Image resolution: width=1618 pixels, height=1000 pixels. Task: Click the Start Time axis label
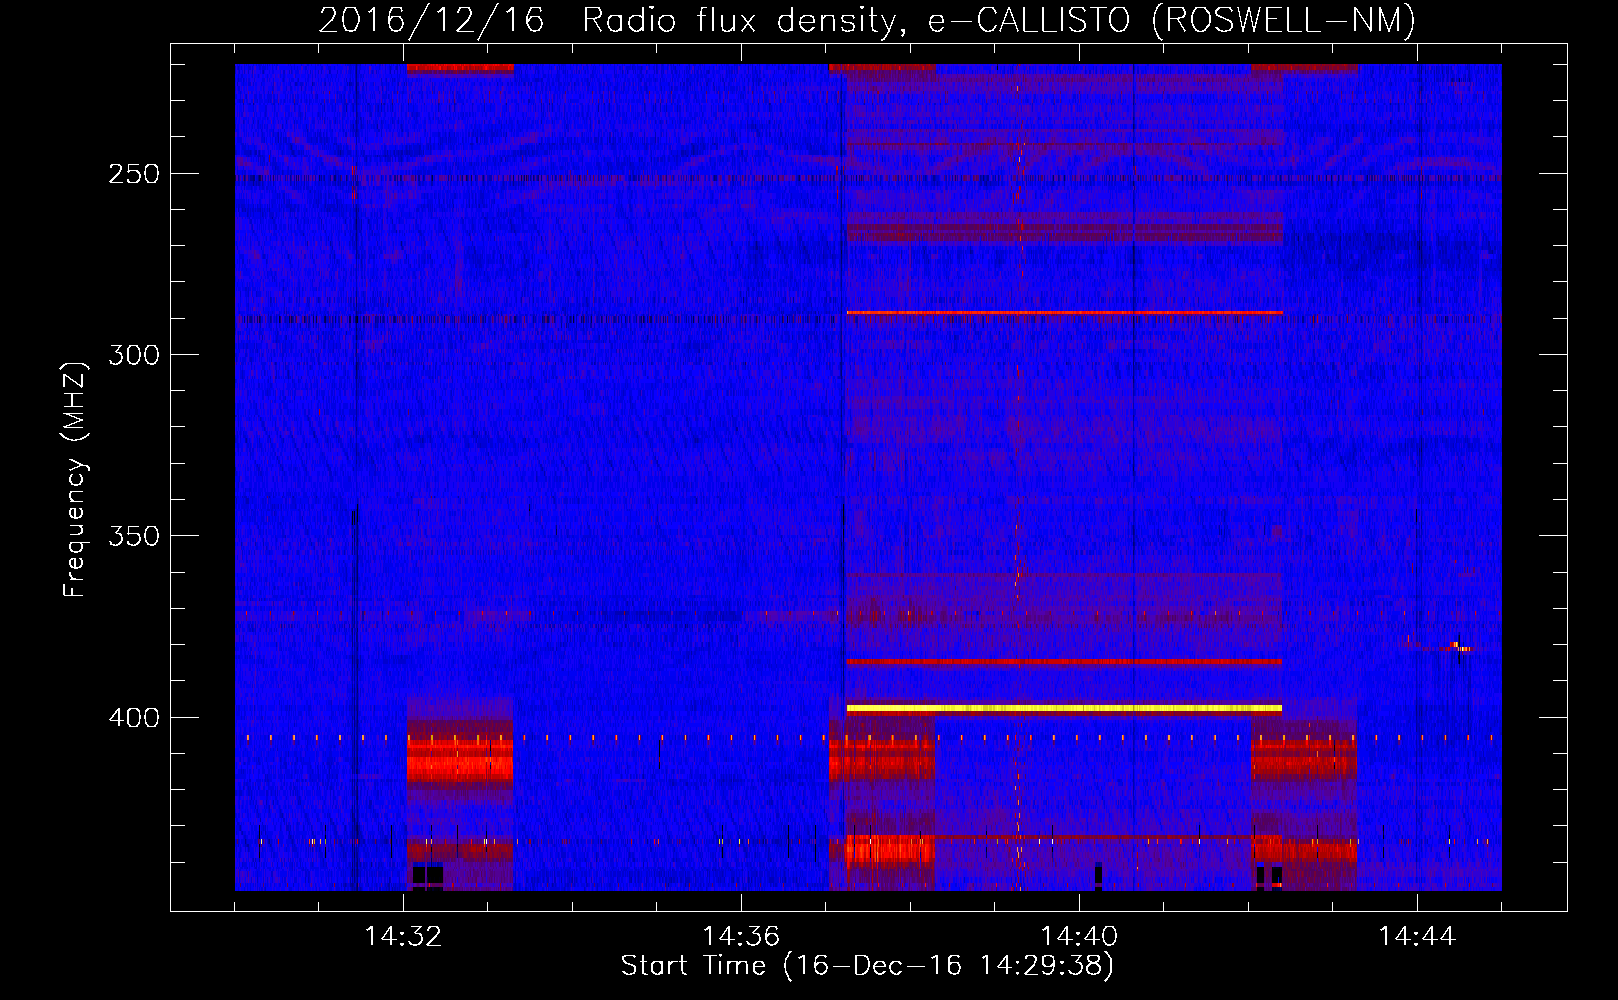(867, 966)
